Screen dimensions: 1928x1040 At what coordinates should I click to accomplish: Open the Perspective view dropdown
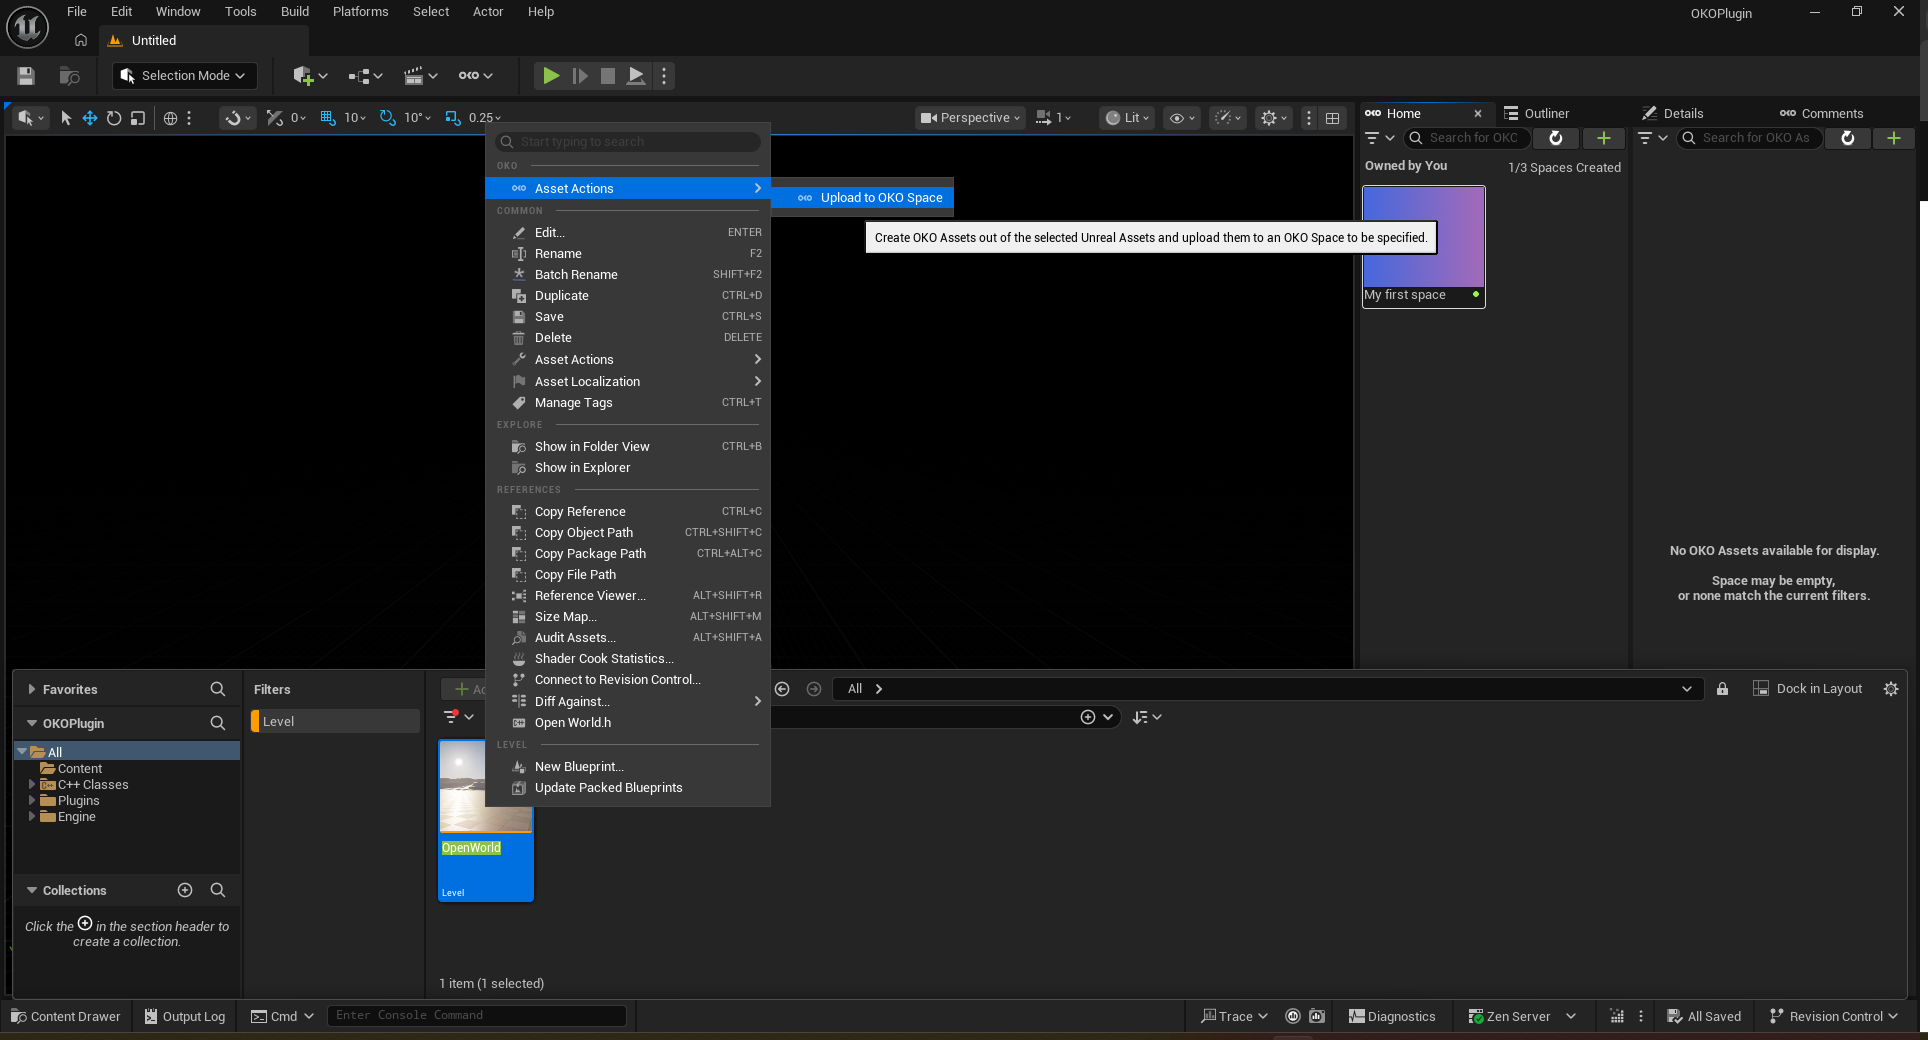(x=970, y=118)
